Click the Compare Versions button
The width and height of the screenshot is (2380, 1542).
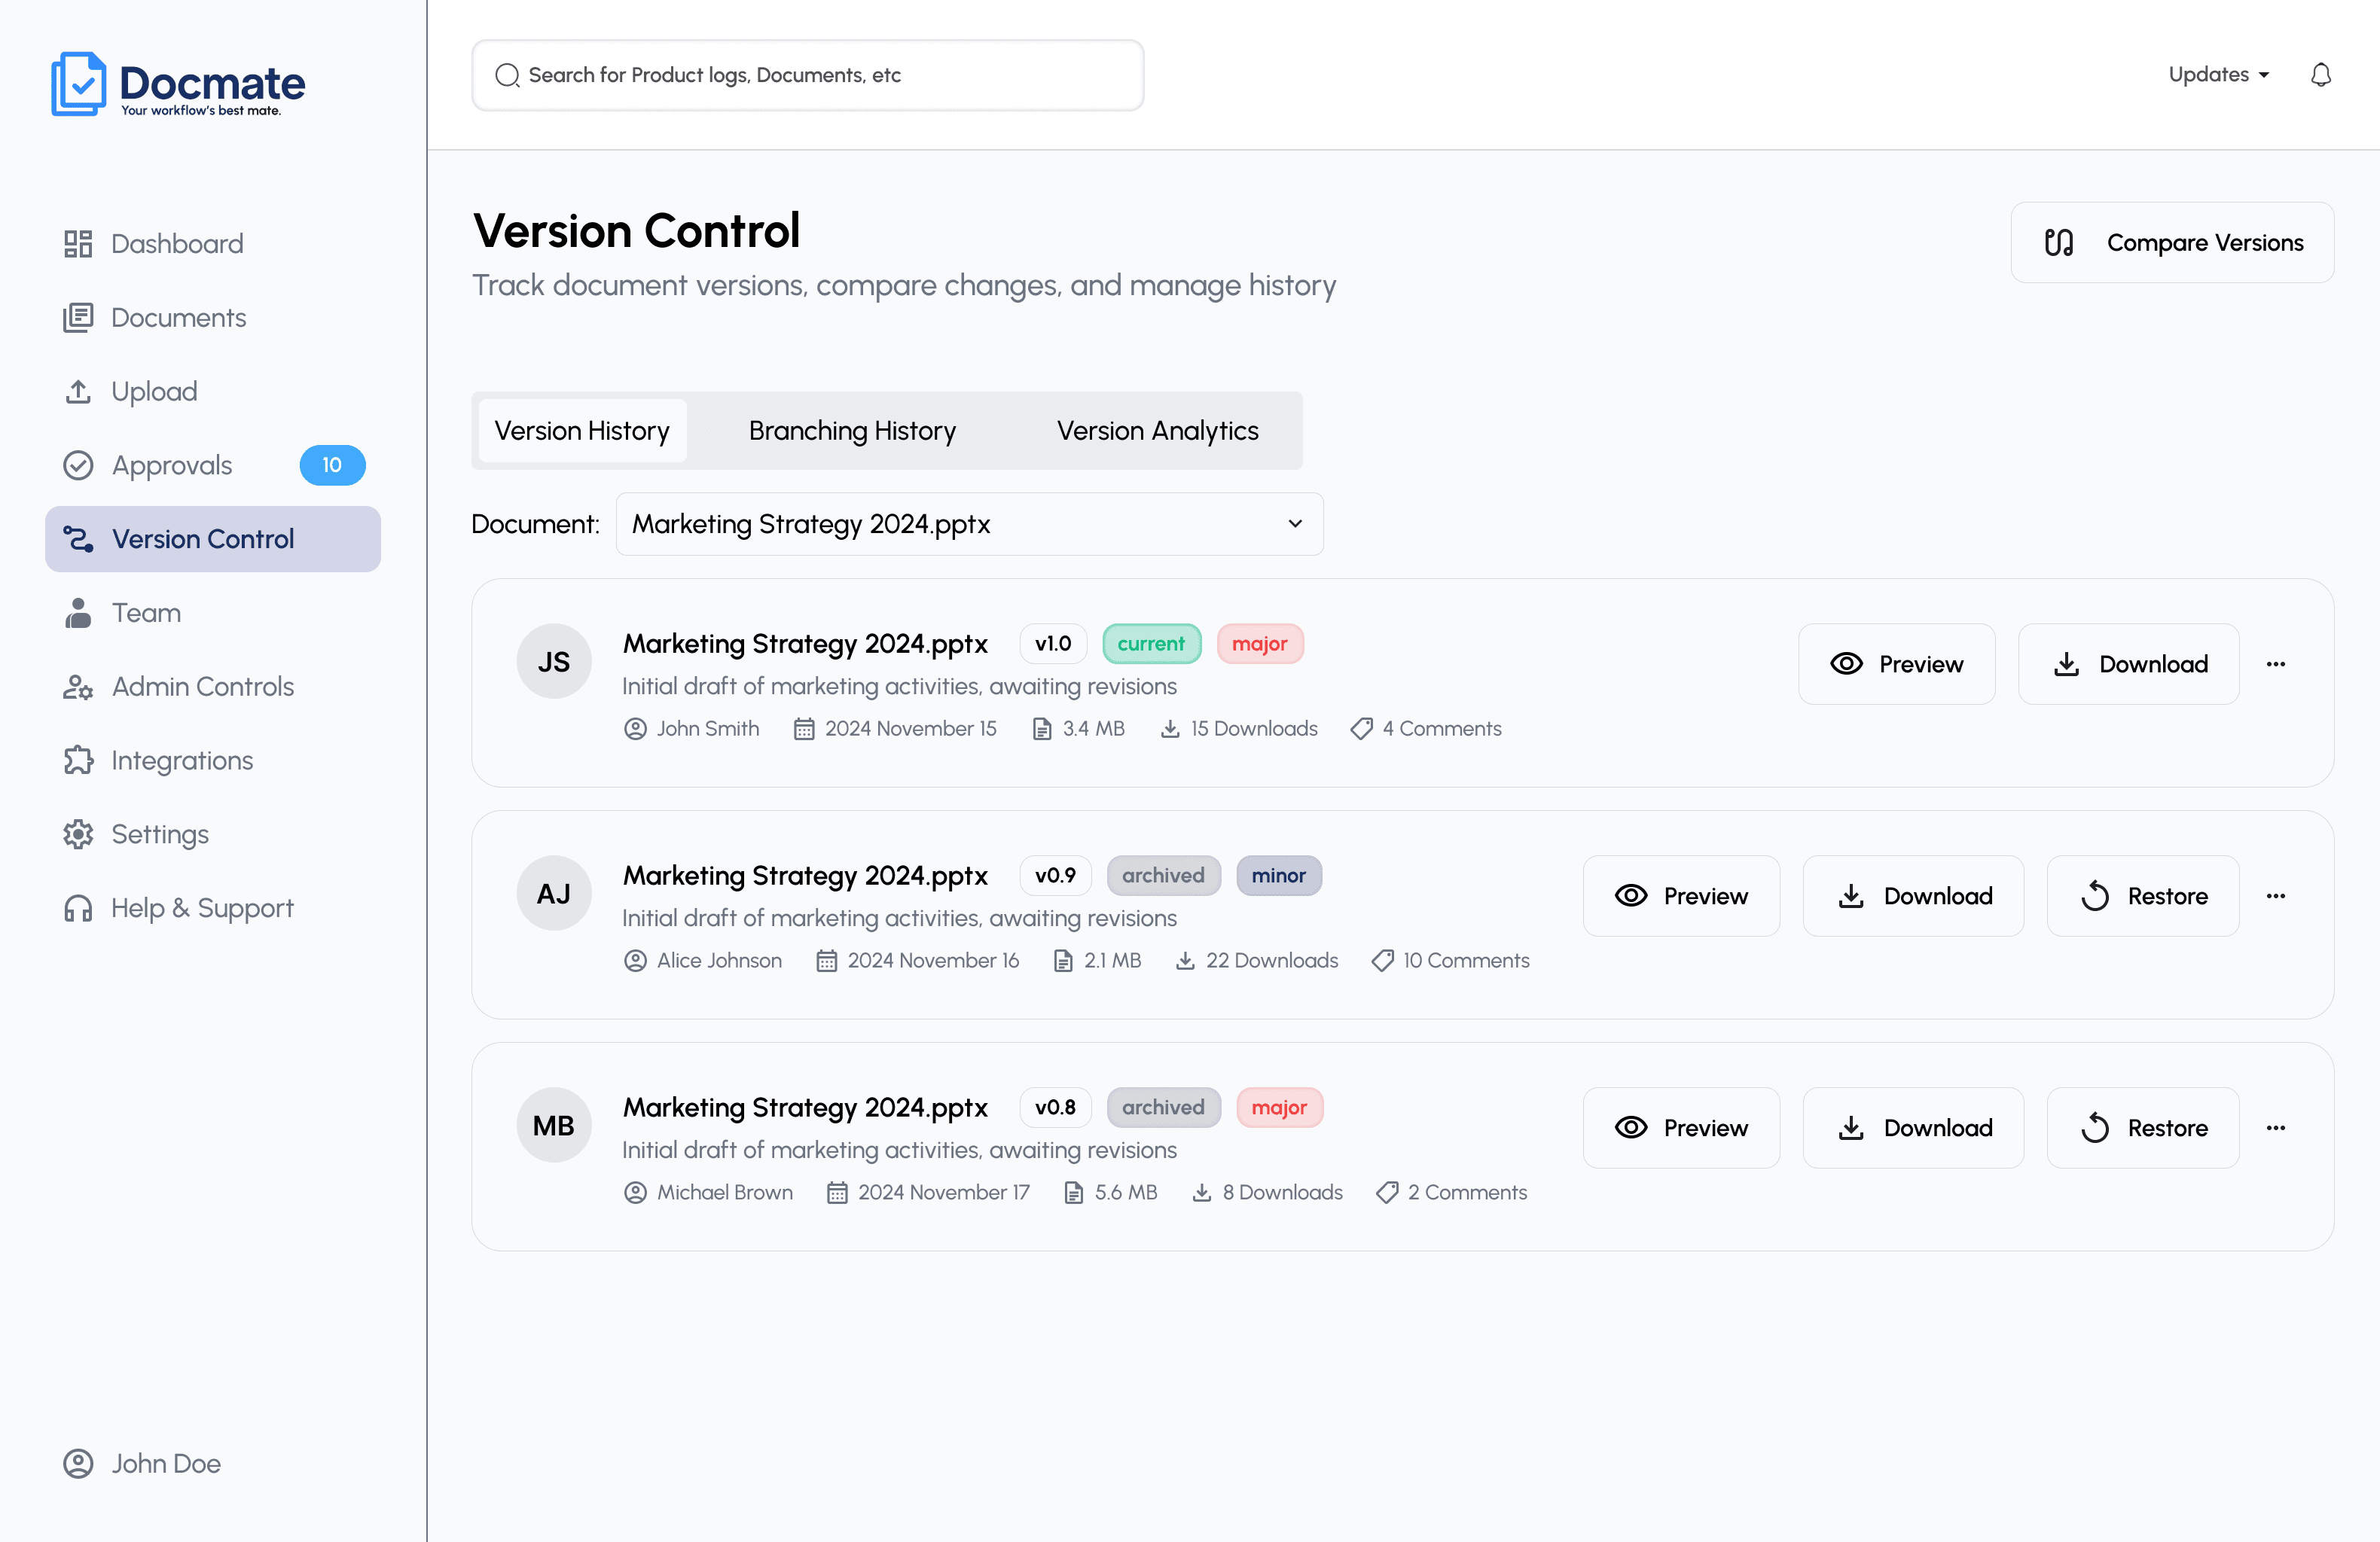[2172, 243]
